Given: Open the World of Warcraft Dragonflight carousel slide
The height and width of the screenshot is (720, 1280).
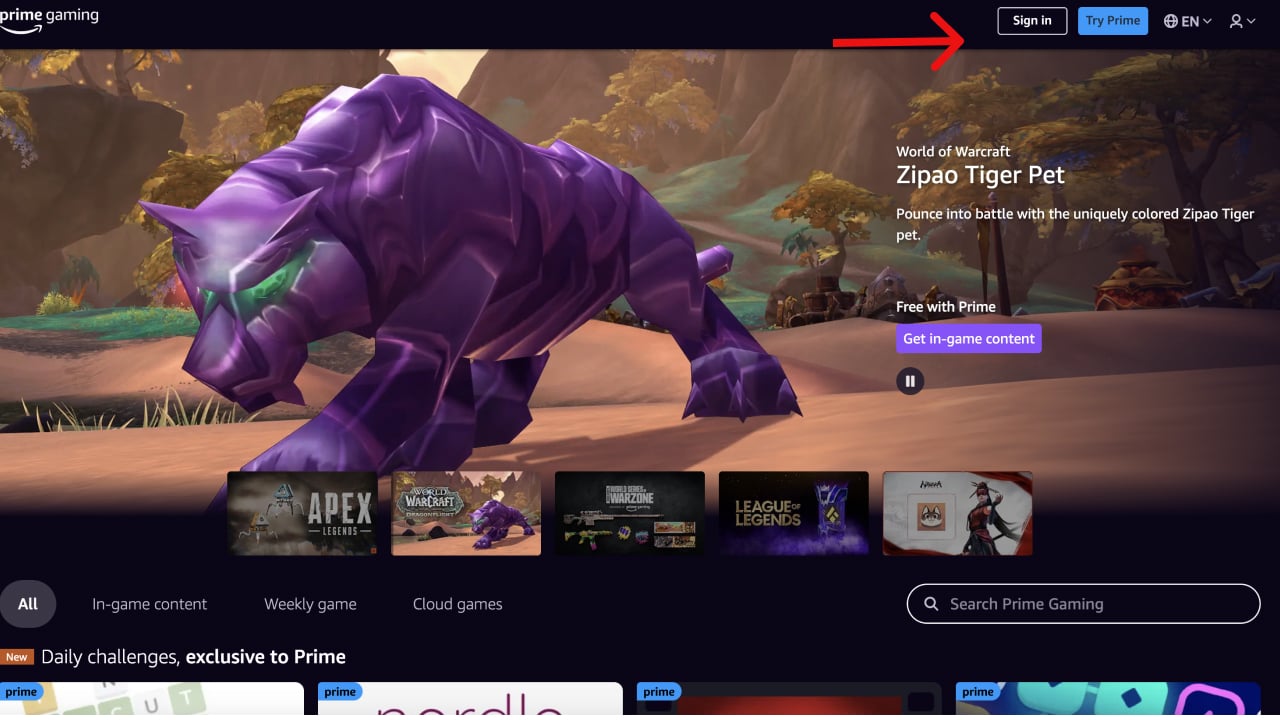Looking at the screenshot, I should (x=466, y=513).
